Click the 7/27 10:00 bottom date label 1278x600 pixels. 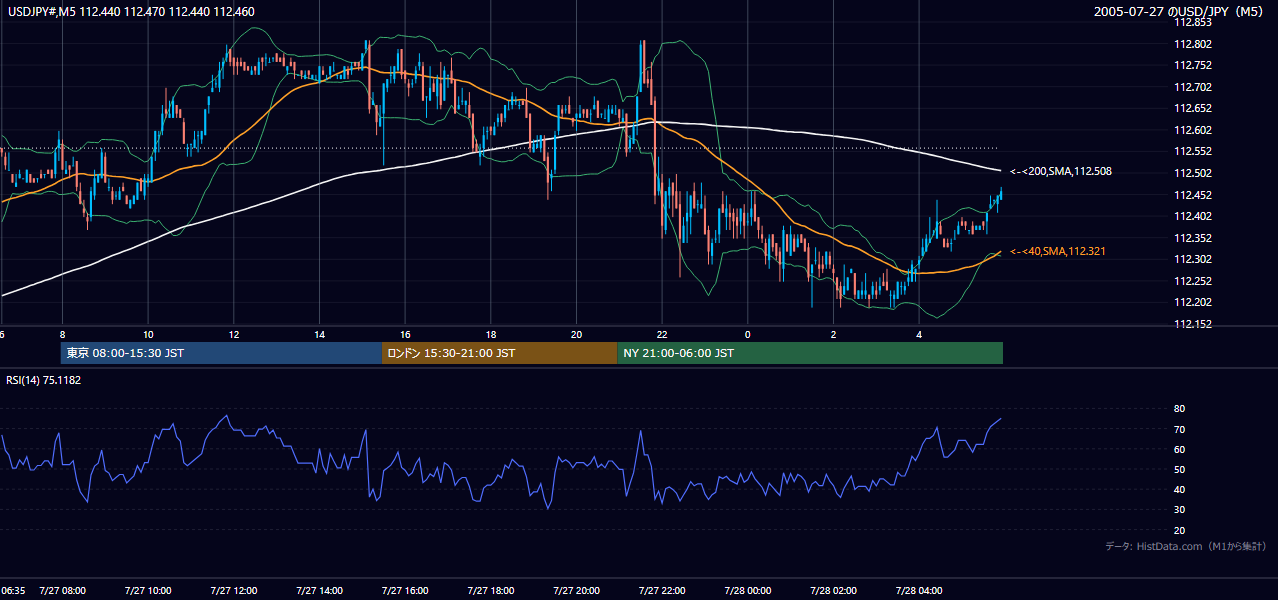[148, 590]
